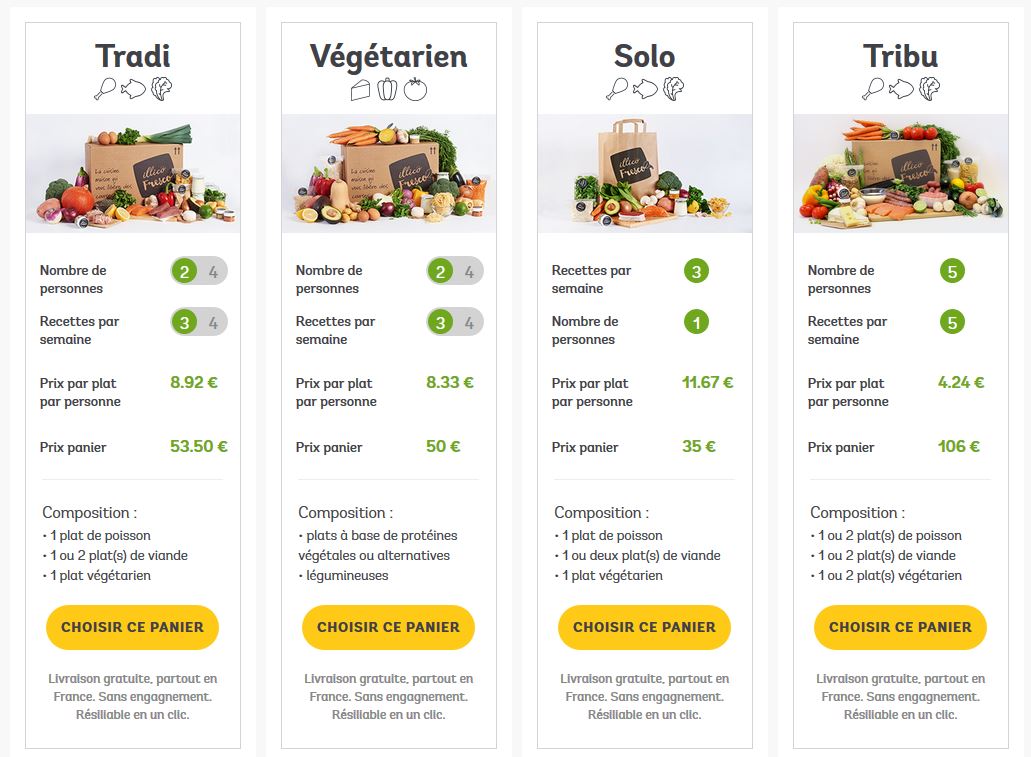Viewport: 1031px width, 757px height.
Task: Click the Tribu box product image
Action: click(900, 174)
